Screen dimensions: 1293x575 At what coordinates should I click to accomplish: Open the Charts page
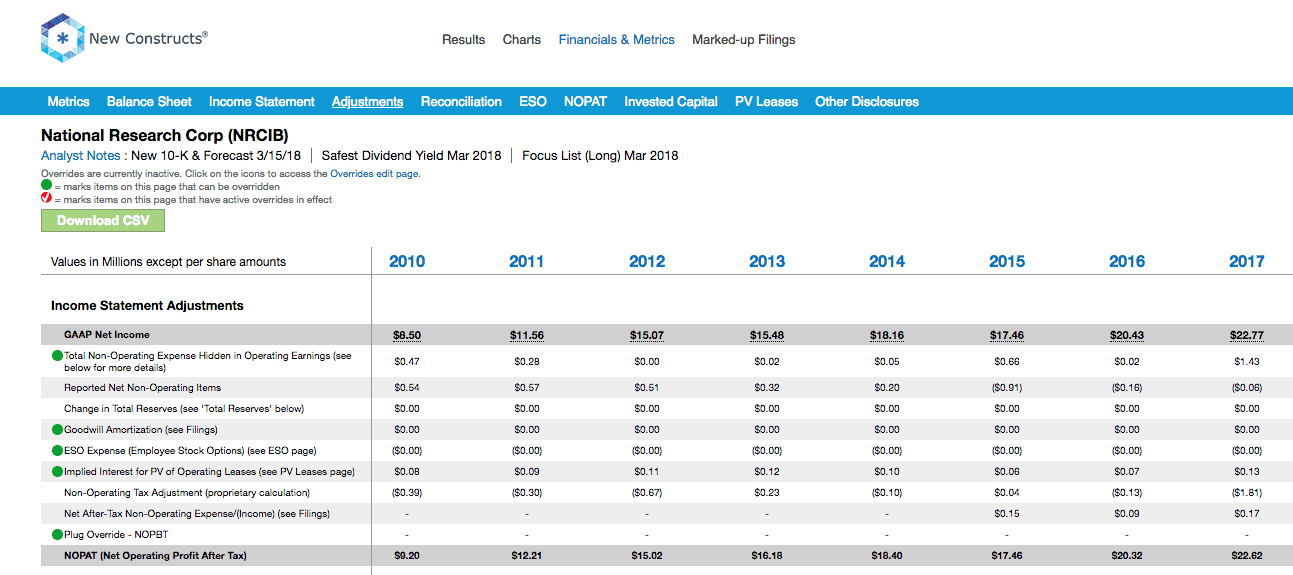point(521,40)
